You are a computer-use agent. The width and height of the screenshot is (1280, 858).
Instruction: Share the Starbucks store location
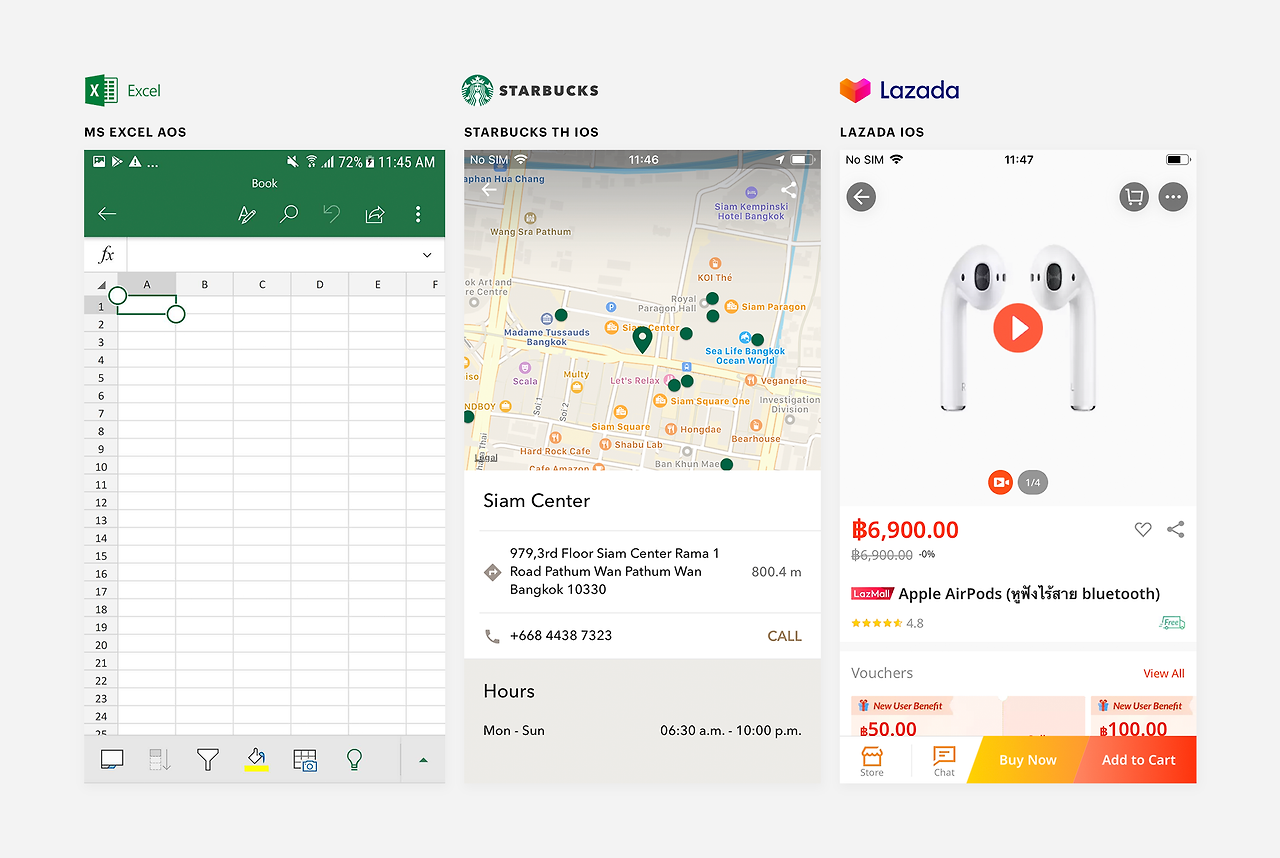click(x=789, y=189)
